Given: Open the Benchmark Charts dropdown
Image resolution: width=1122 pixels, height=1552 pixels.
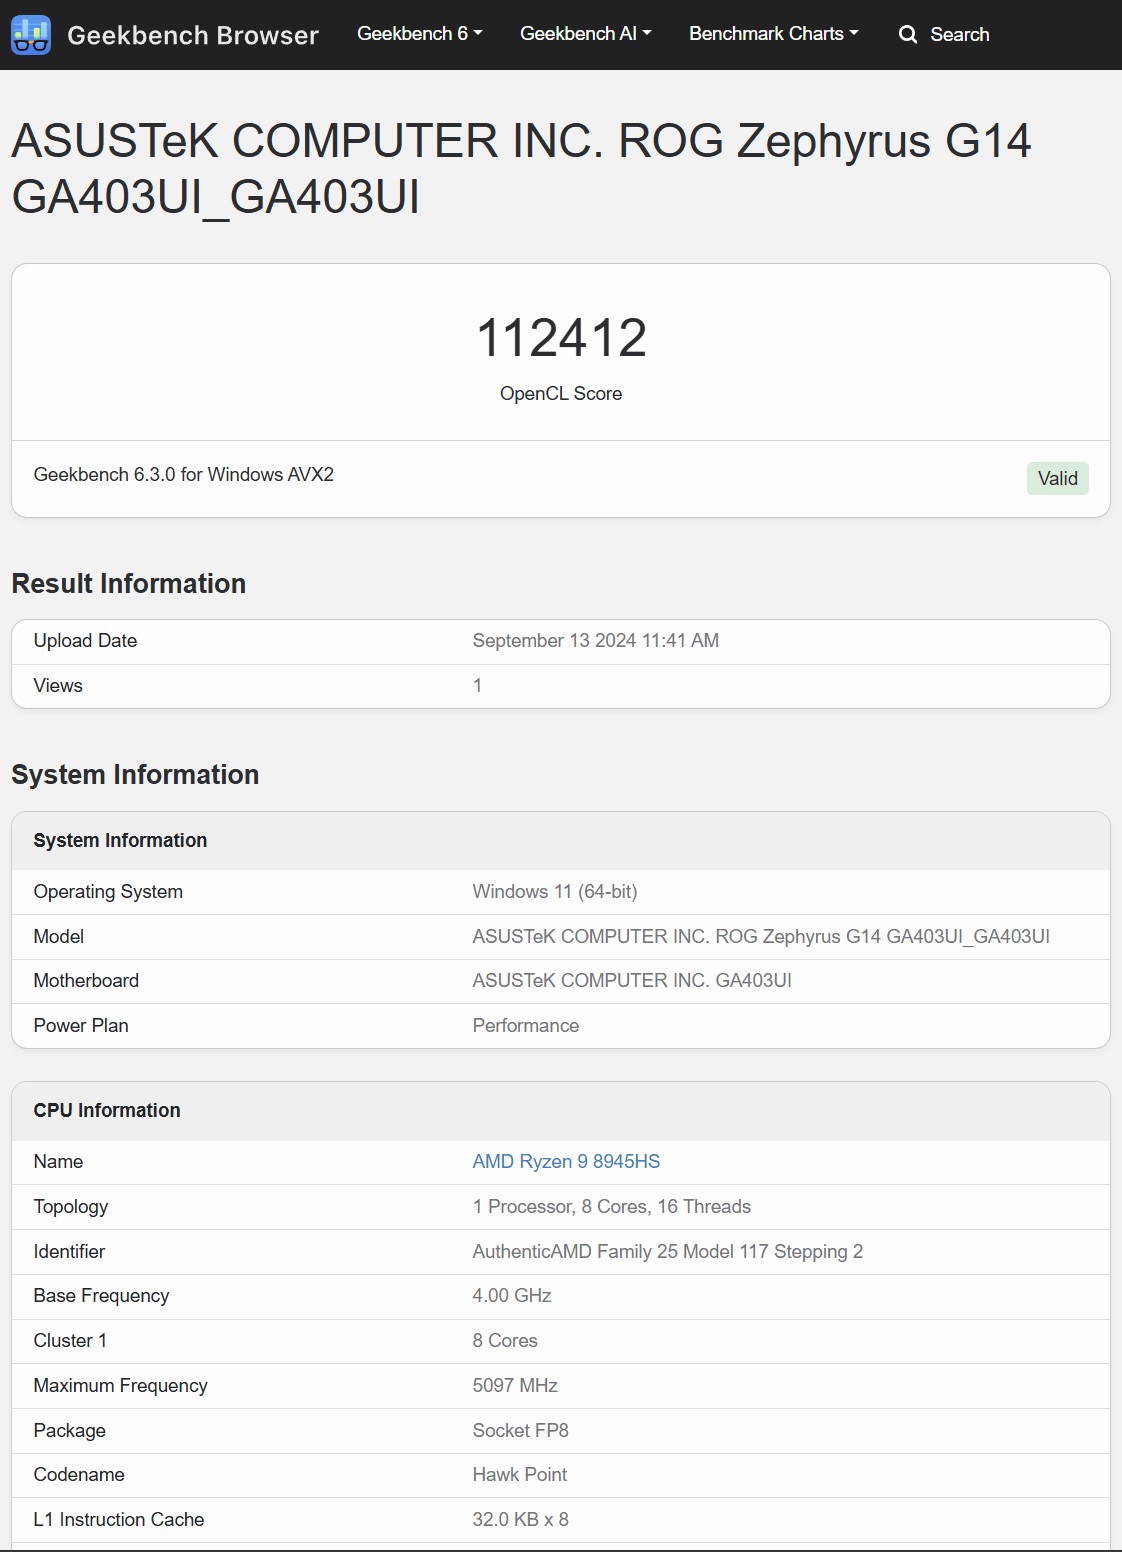Looking at the screenshot, I should click(x=774, y=34).
